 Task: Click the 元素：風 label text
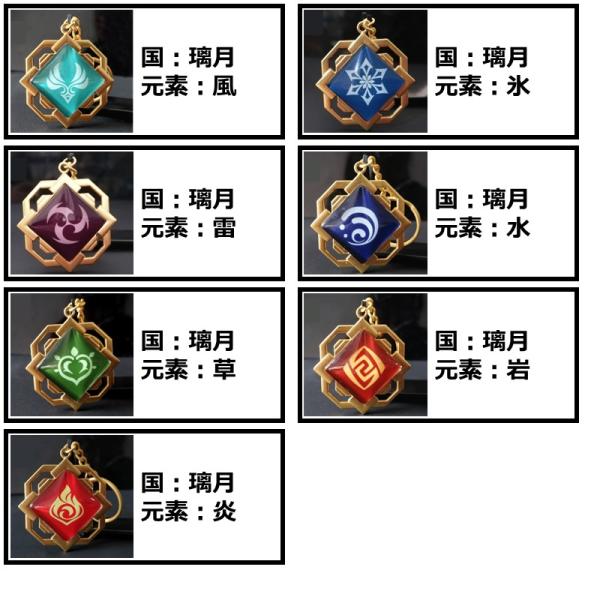[x=189, y=86]
